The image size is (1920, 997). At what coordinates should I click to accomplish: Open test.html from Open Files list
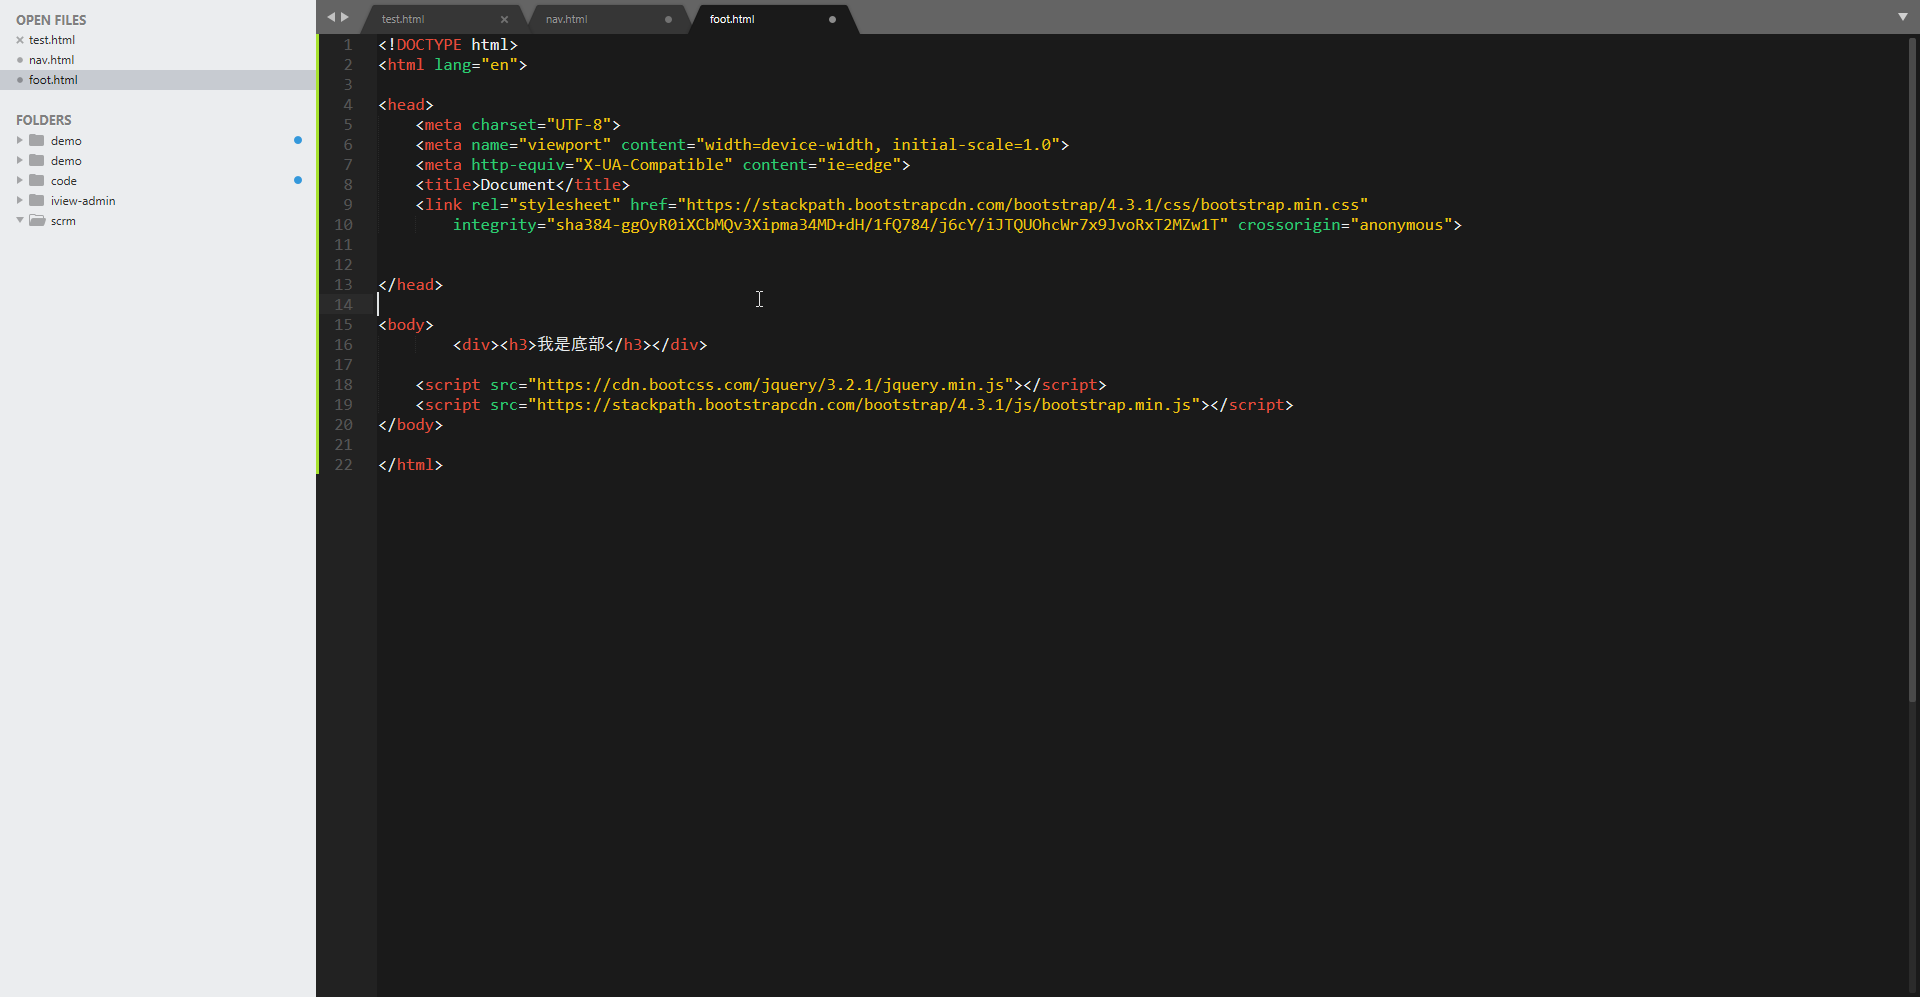[x=52, y=40]
